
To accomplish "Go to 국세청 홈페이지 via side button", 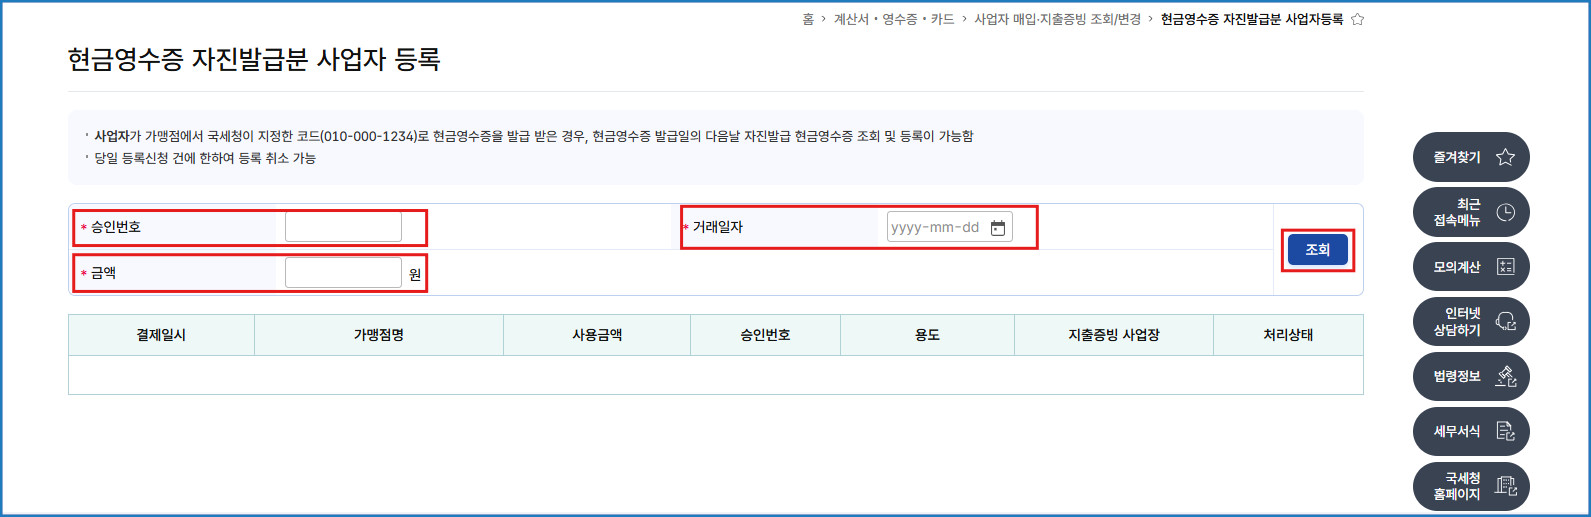I will (1471, 486).
